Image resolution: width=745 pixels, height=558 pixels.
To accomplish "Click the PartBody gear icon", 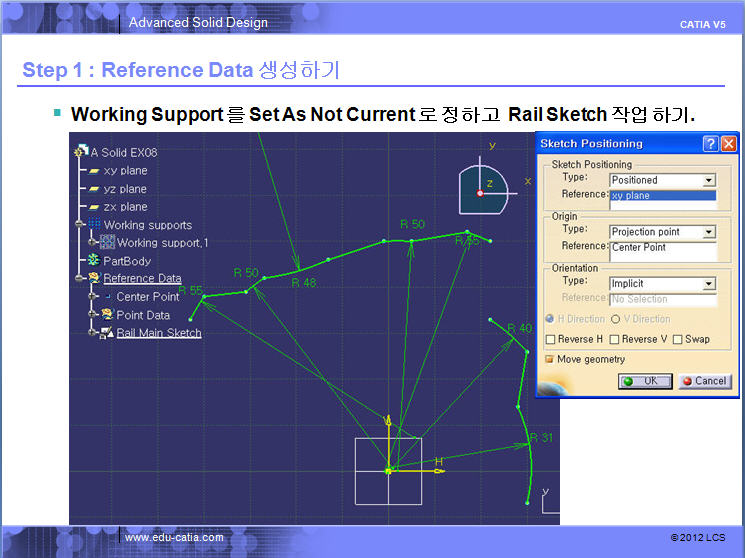I will [x=95, y=261].
